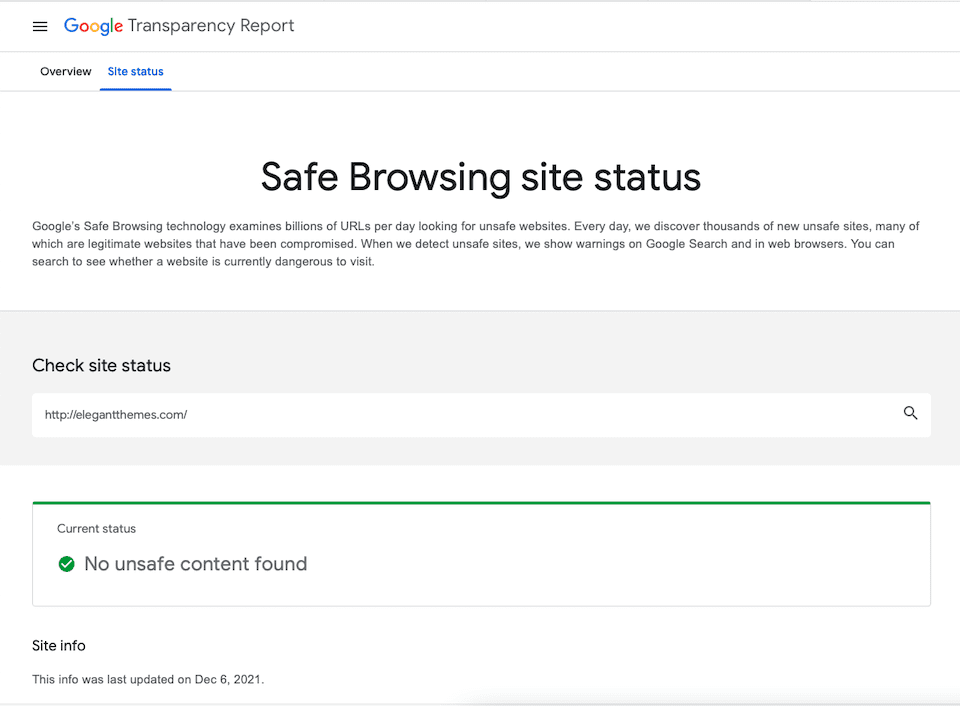This screenshot has width=960, height=706.
Task: Click the green bar atop the status card
Action: click(x=480, y=503)
